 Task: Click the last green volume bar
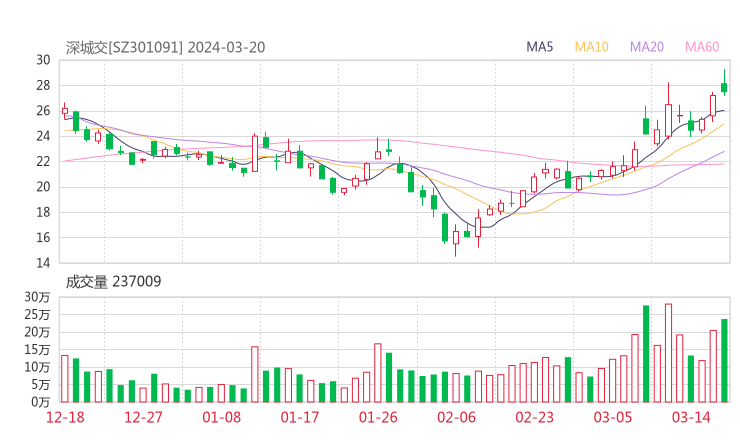click(x=724, y=361)
